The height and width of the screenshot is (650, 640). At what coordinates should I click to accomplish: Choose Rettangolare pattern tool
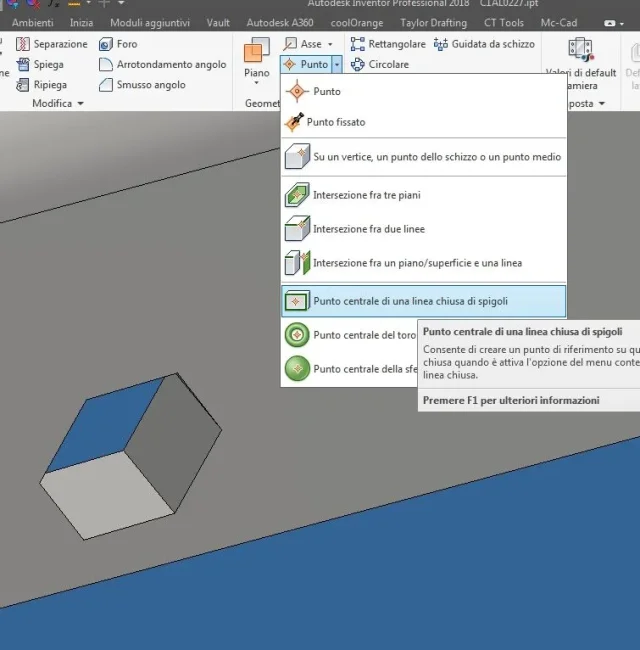coord(388,44)
